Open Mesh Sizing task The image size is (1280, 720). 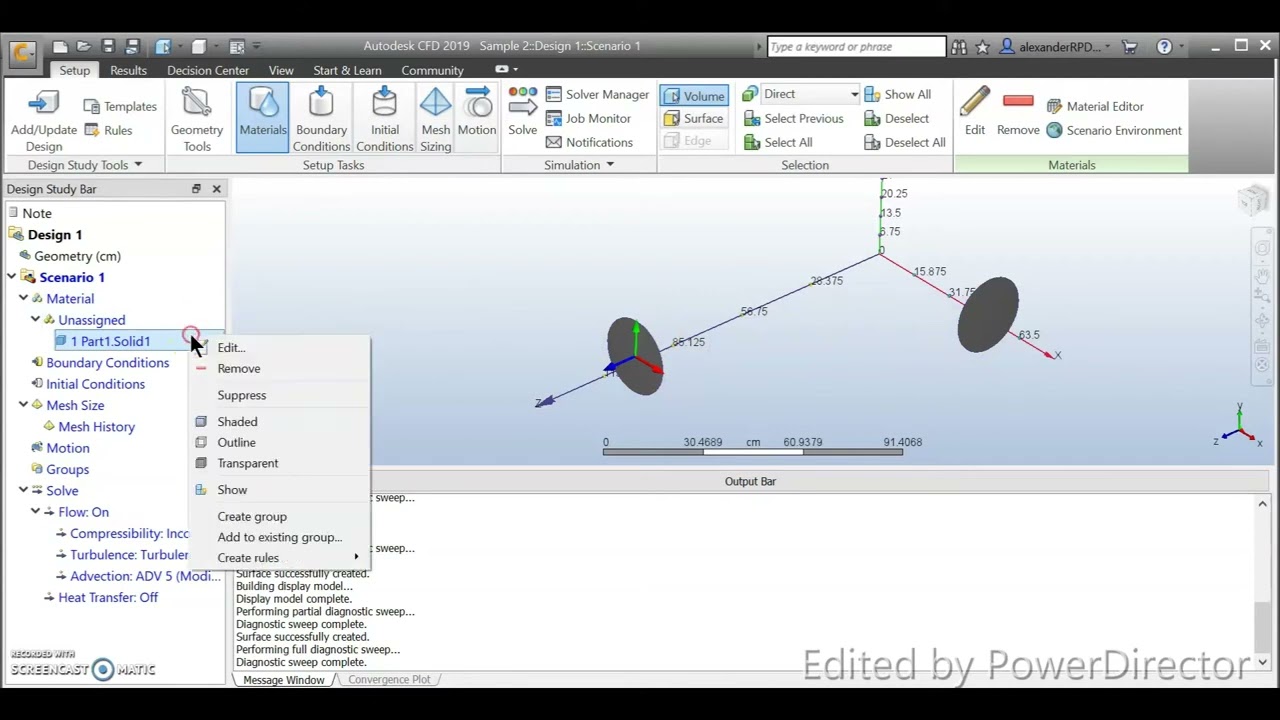436,120
